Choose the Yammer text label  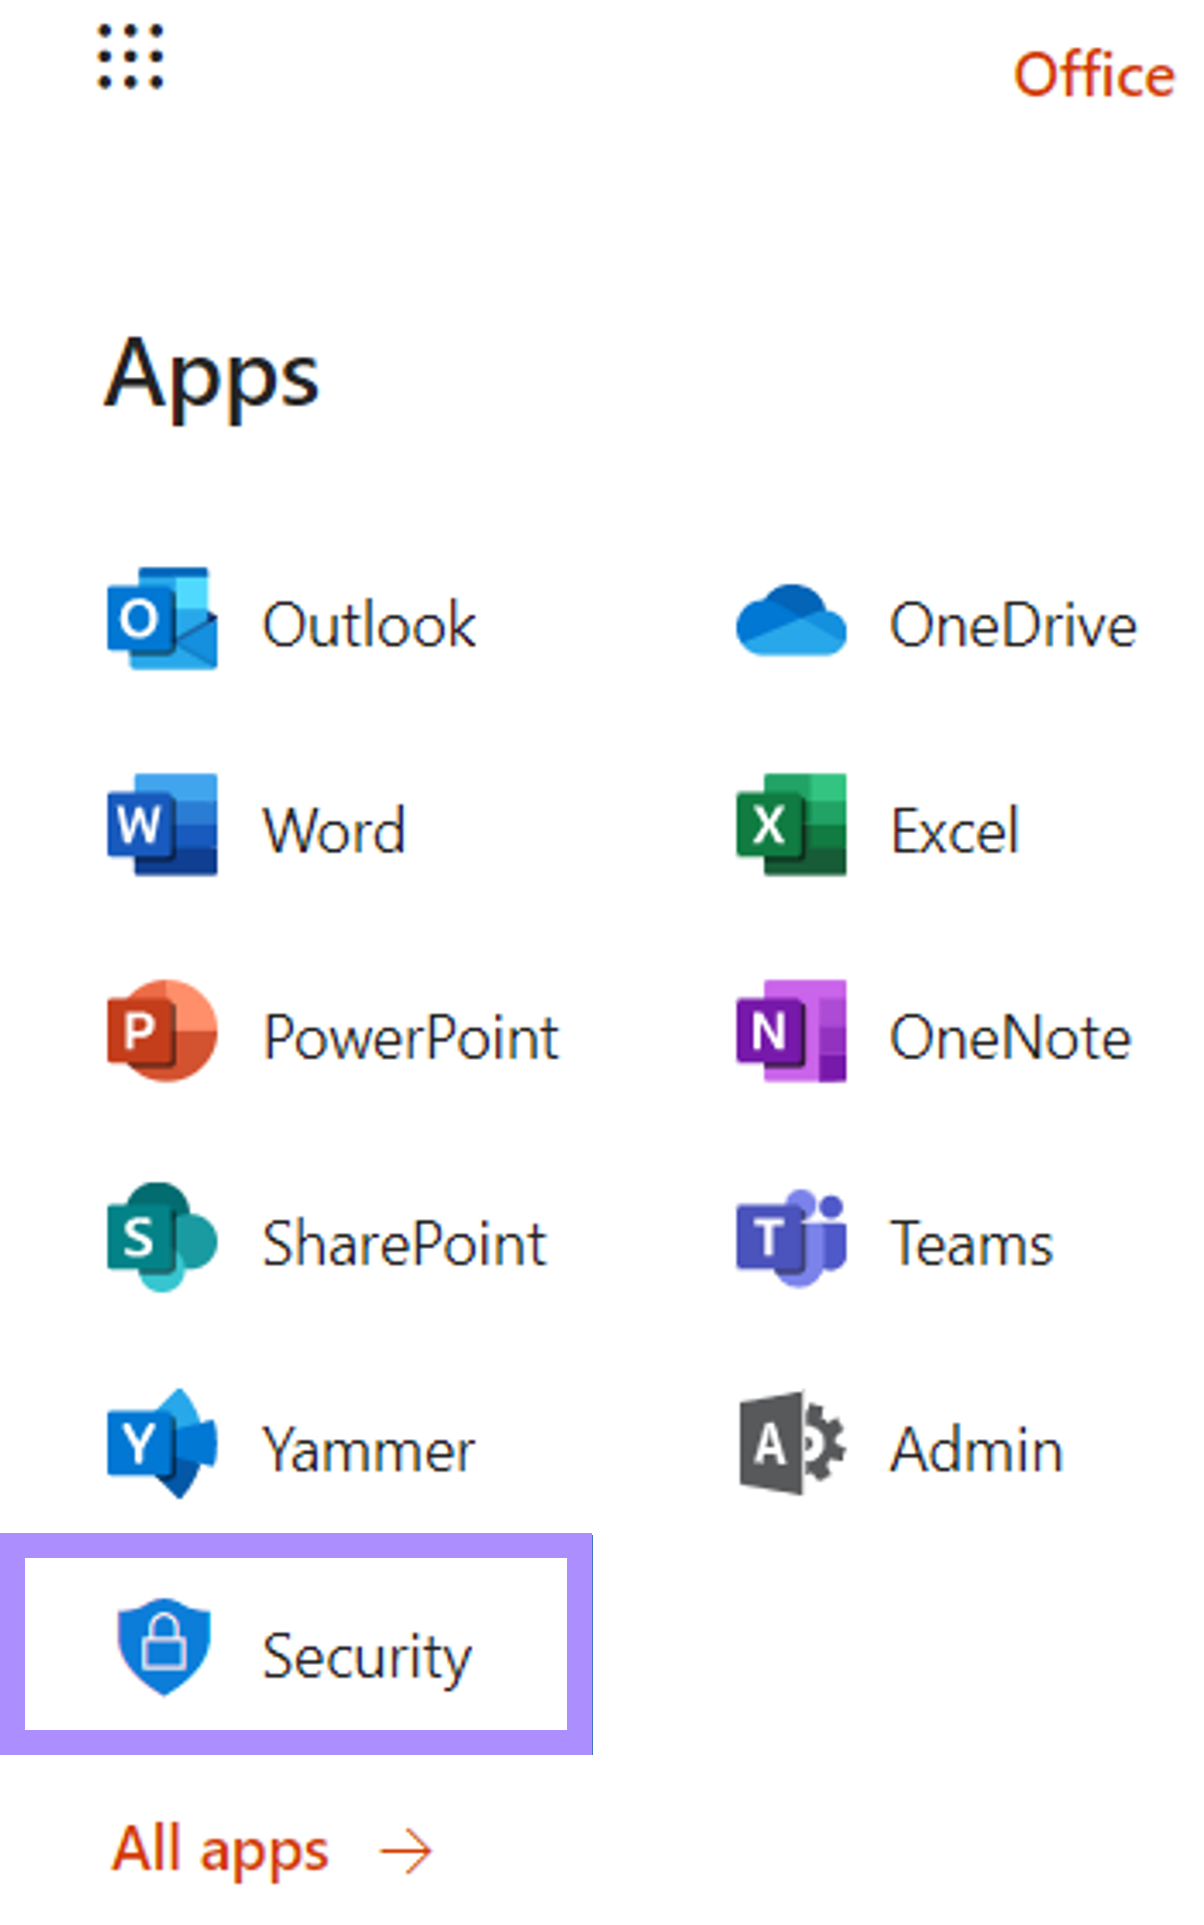pos(368,1450)
